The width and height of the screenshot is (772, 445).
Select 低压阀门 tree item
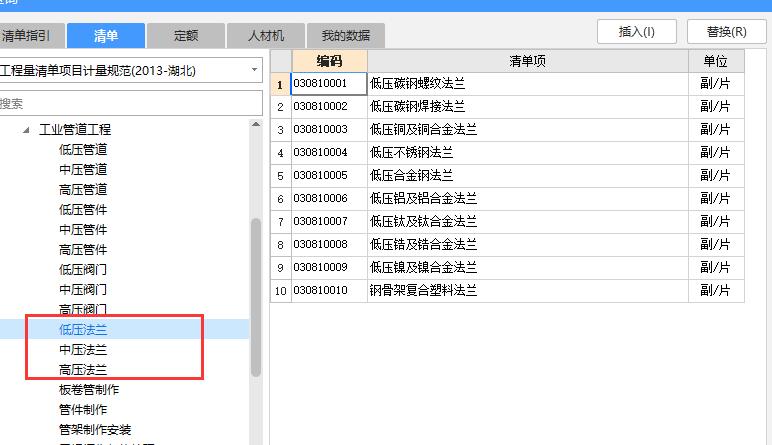tap(83, 270)
